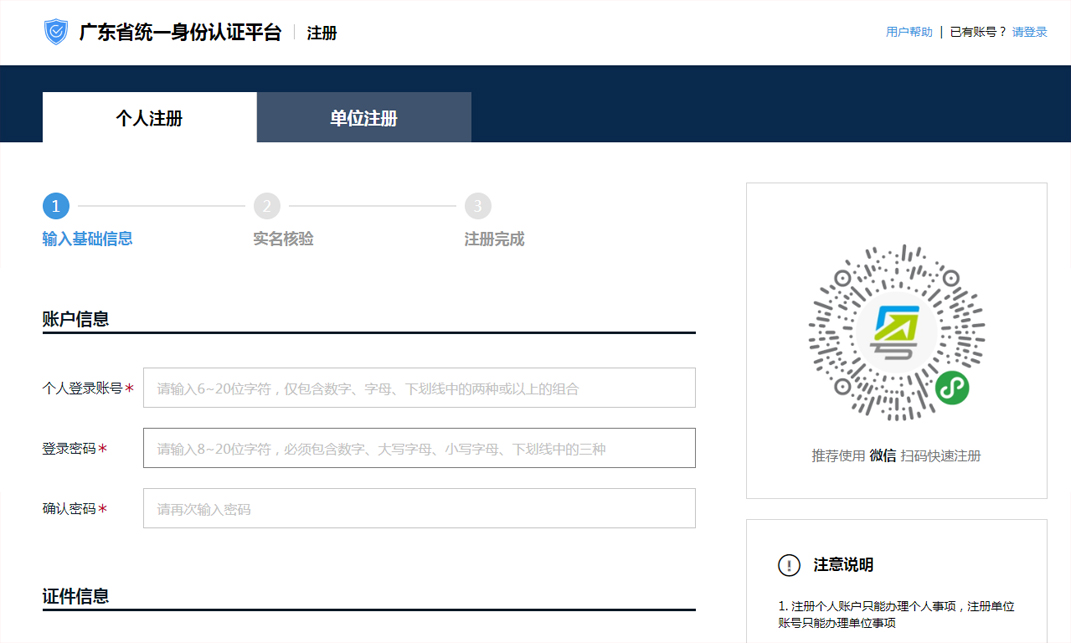The width and height of the screenshot is (1071, 643).
Task: Click the blue shield logo icon
Action: (x=56, y=32)
